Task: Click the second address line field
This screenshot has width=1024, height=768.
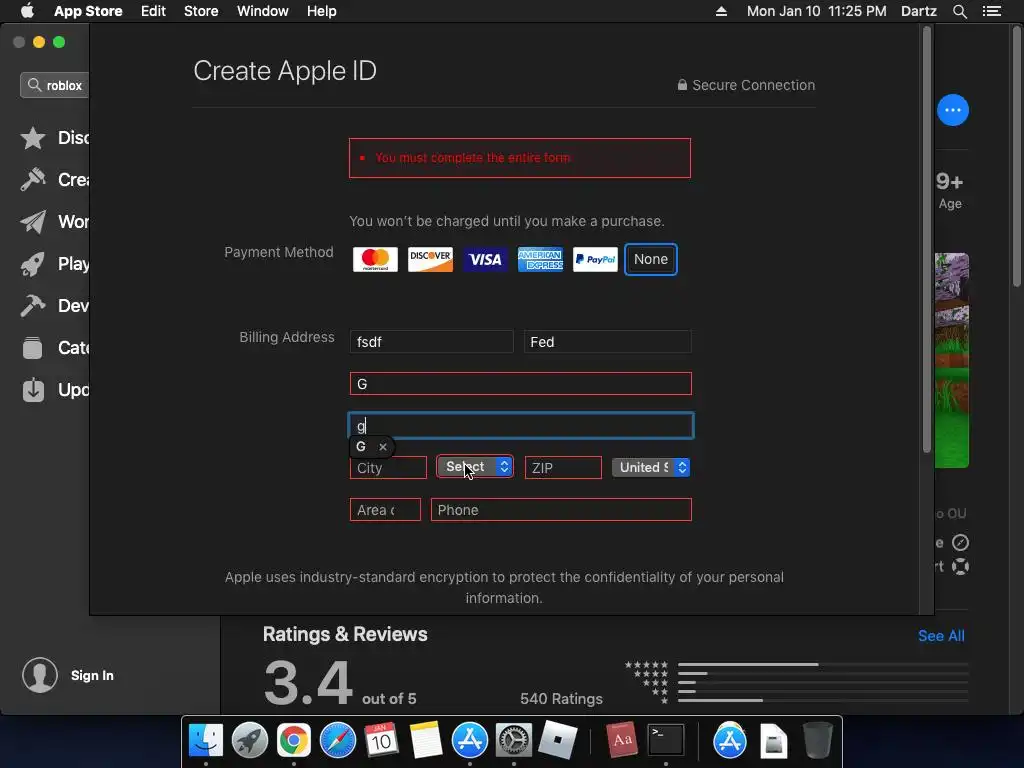Action: [520, 426]
